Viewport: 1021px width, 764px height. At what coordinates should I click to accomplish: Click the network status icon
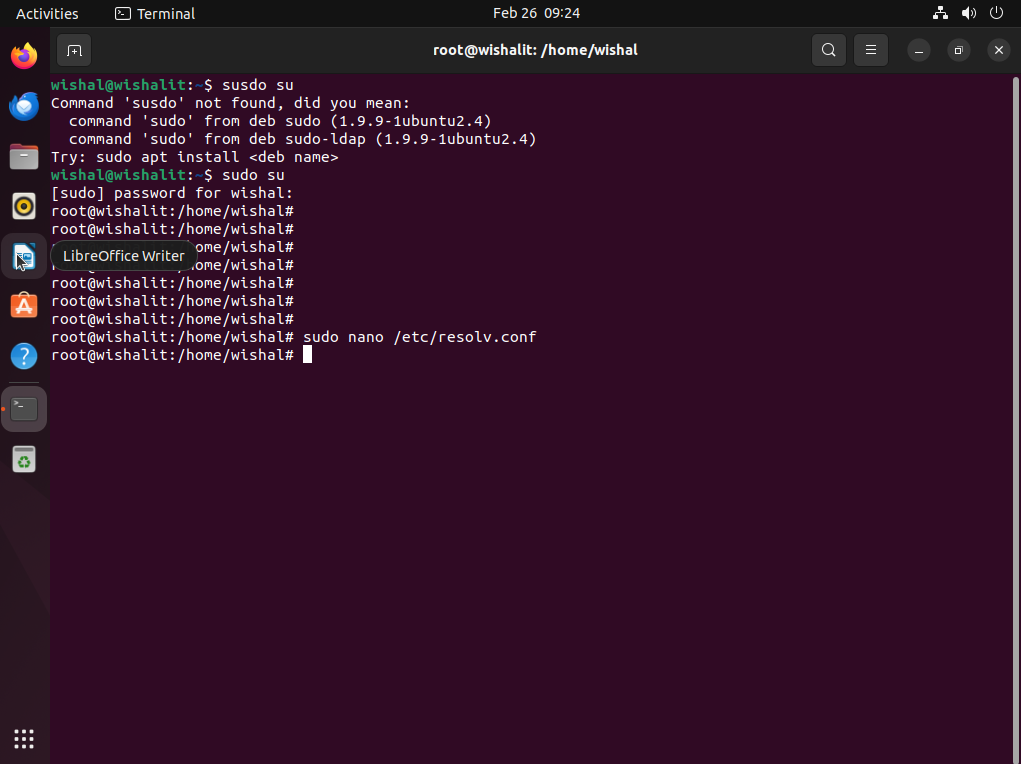coord(940,13)
